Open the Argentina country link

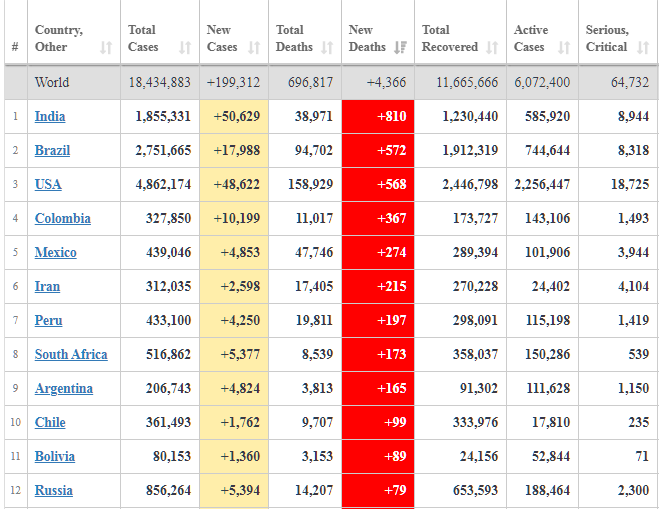[63, 389]
